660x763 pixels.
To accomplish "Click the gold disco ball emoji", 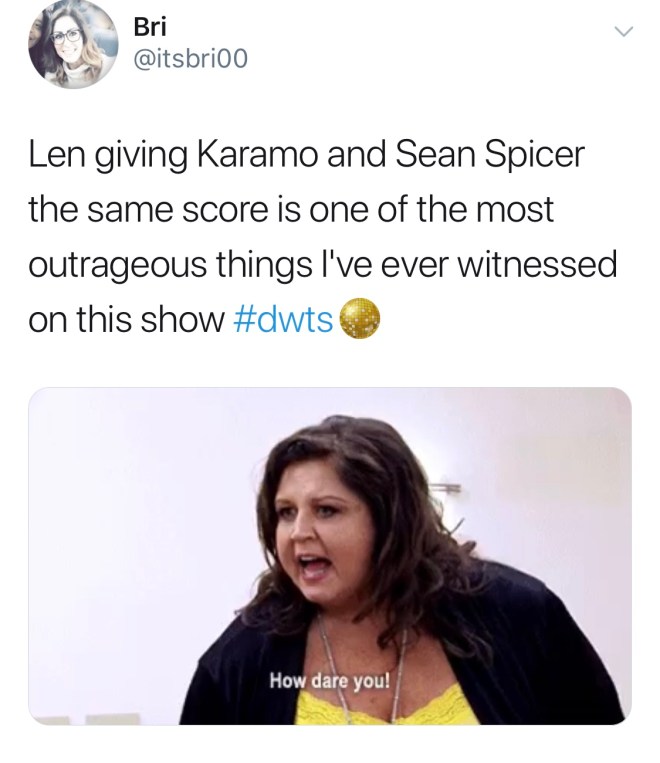I will [x=359, y=318].
